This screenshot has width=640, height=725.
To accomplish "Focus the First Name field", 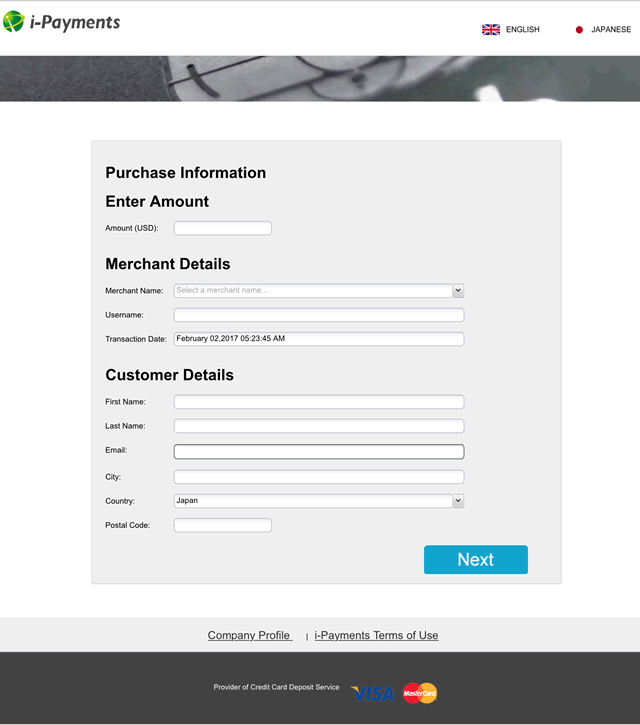I will [x=319, y=402].
